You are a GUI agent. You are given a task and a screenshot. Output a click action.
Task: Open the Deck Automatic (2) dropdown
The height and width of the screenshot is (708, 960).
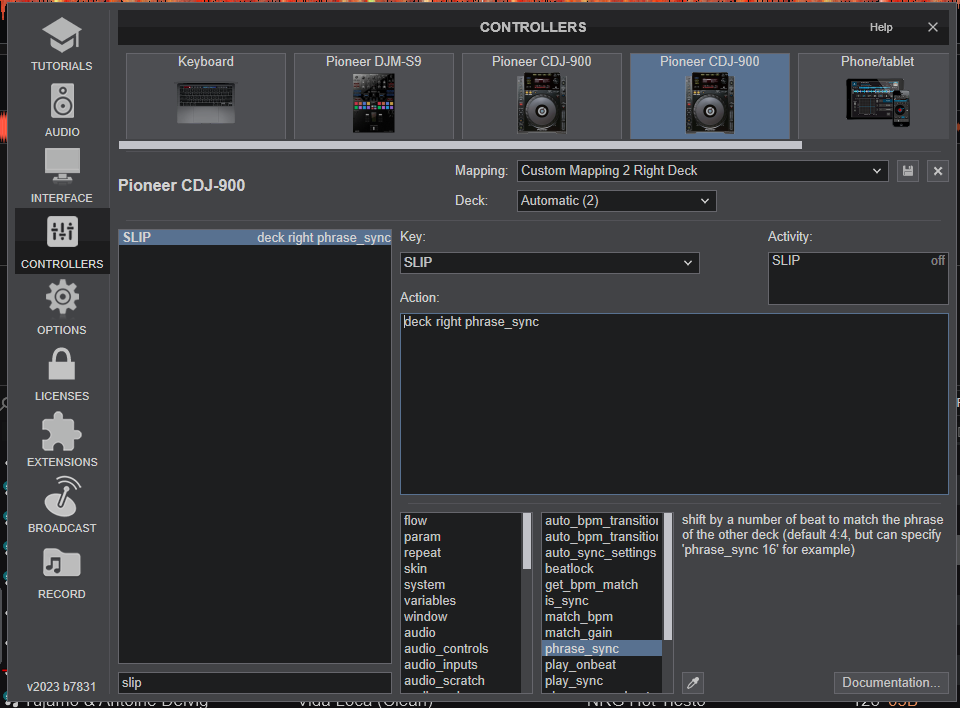617,201
